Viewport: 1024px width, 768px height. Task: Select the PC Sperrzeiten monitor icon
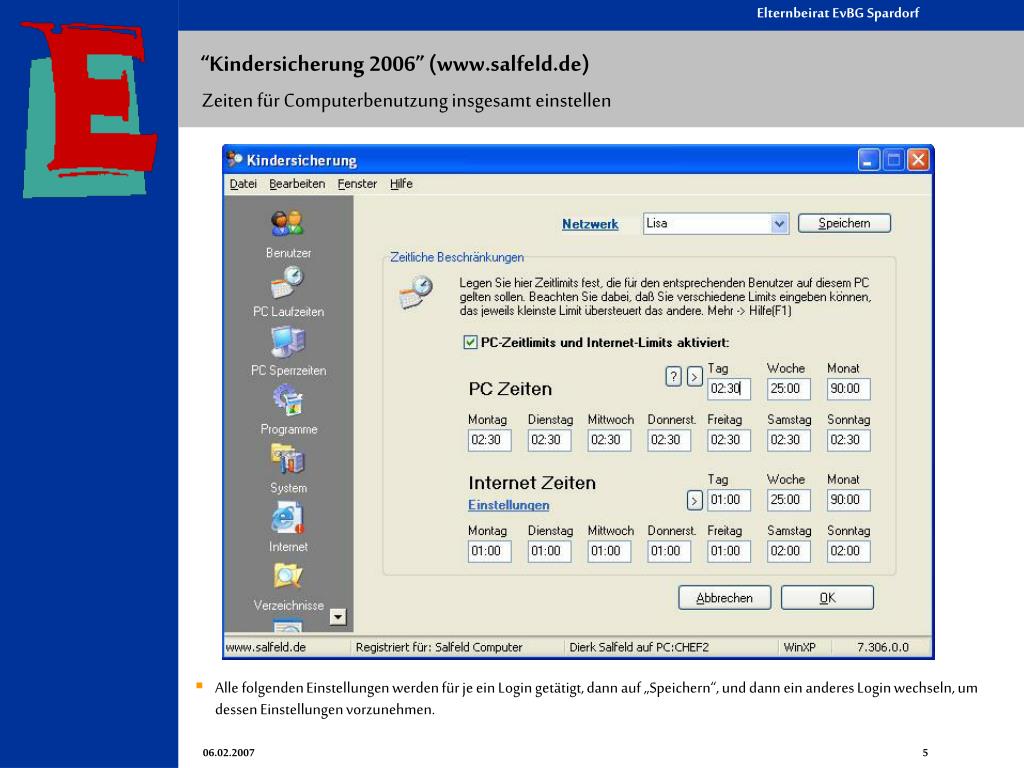click(287, 342)
